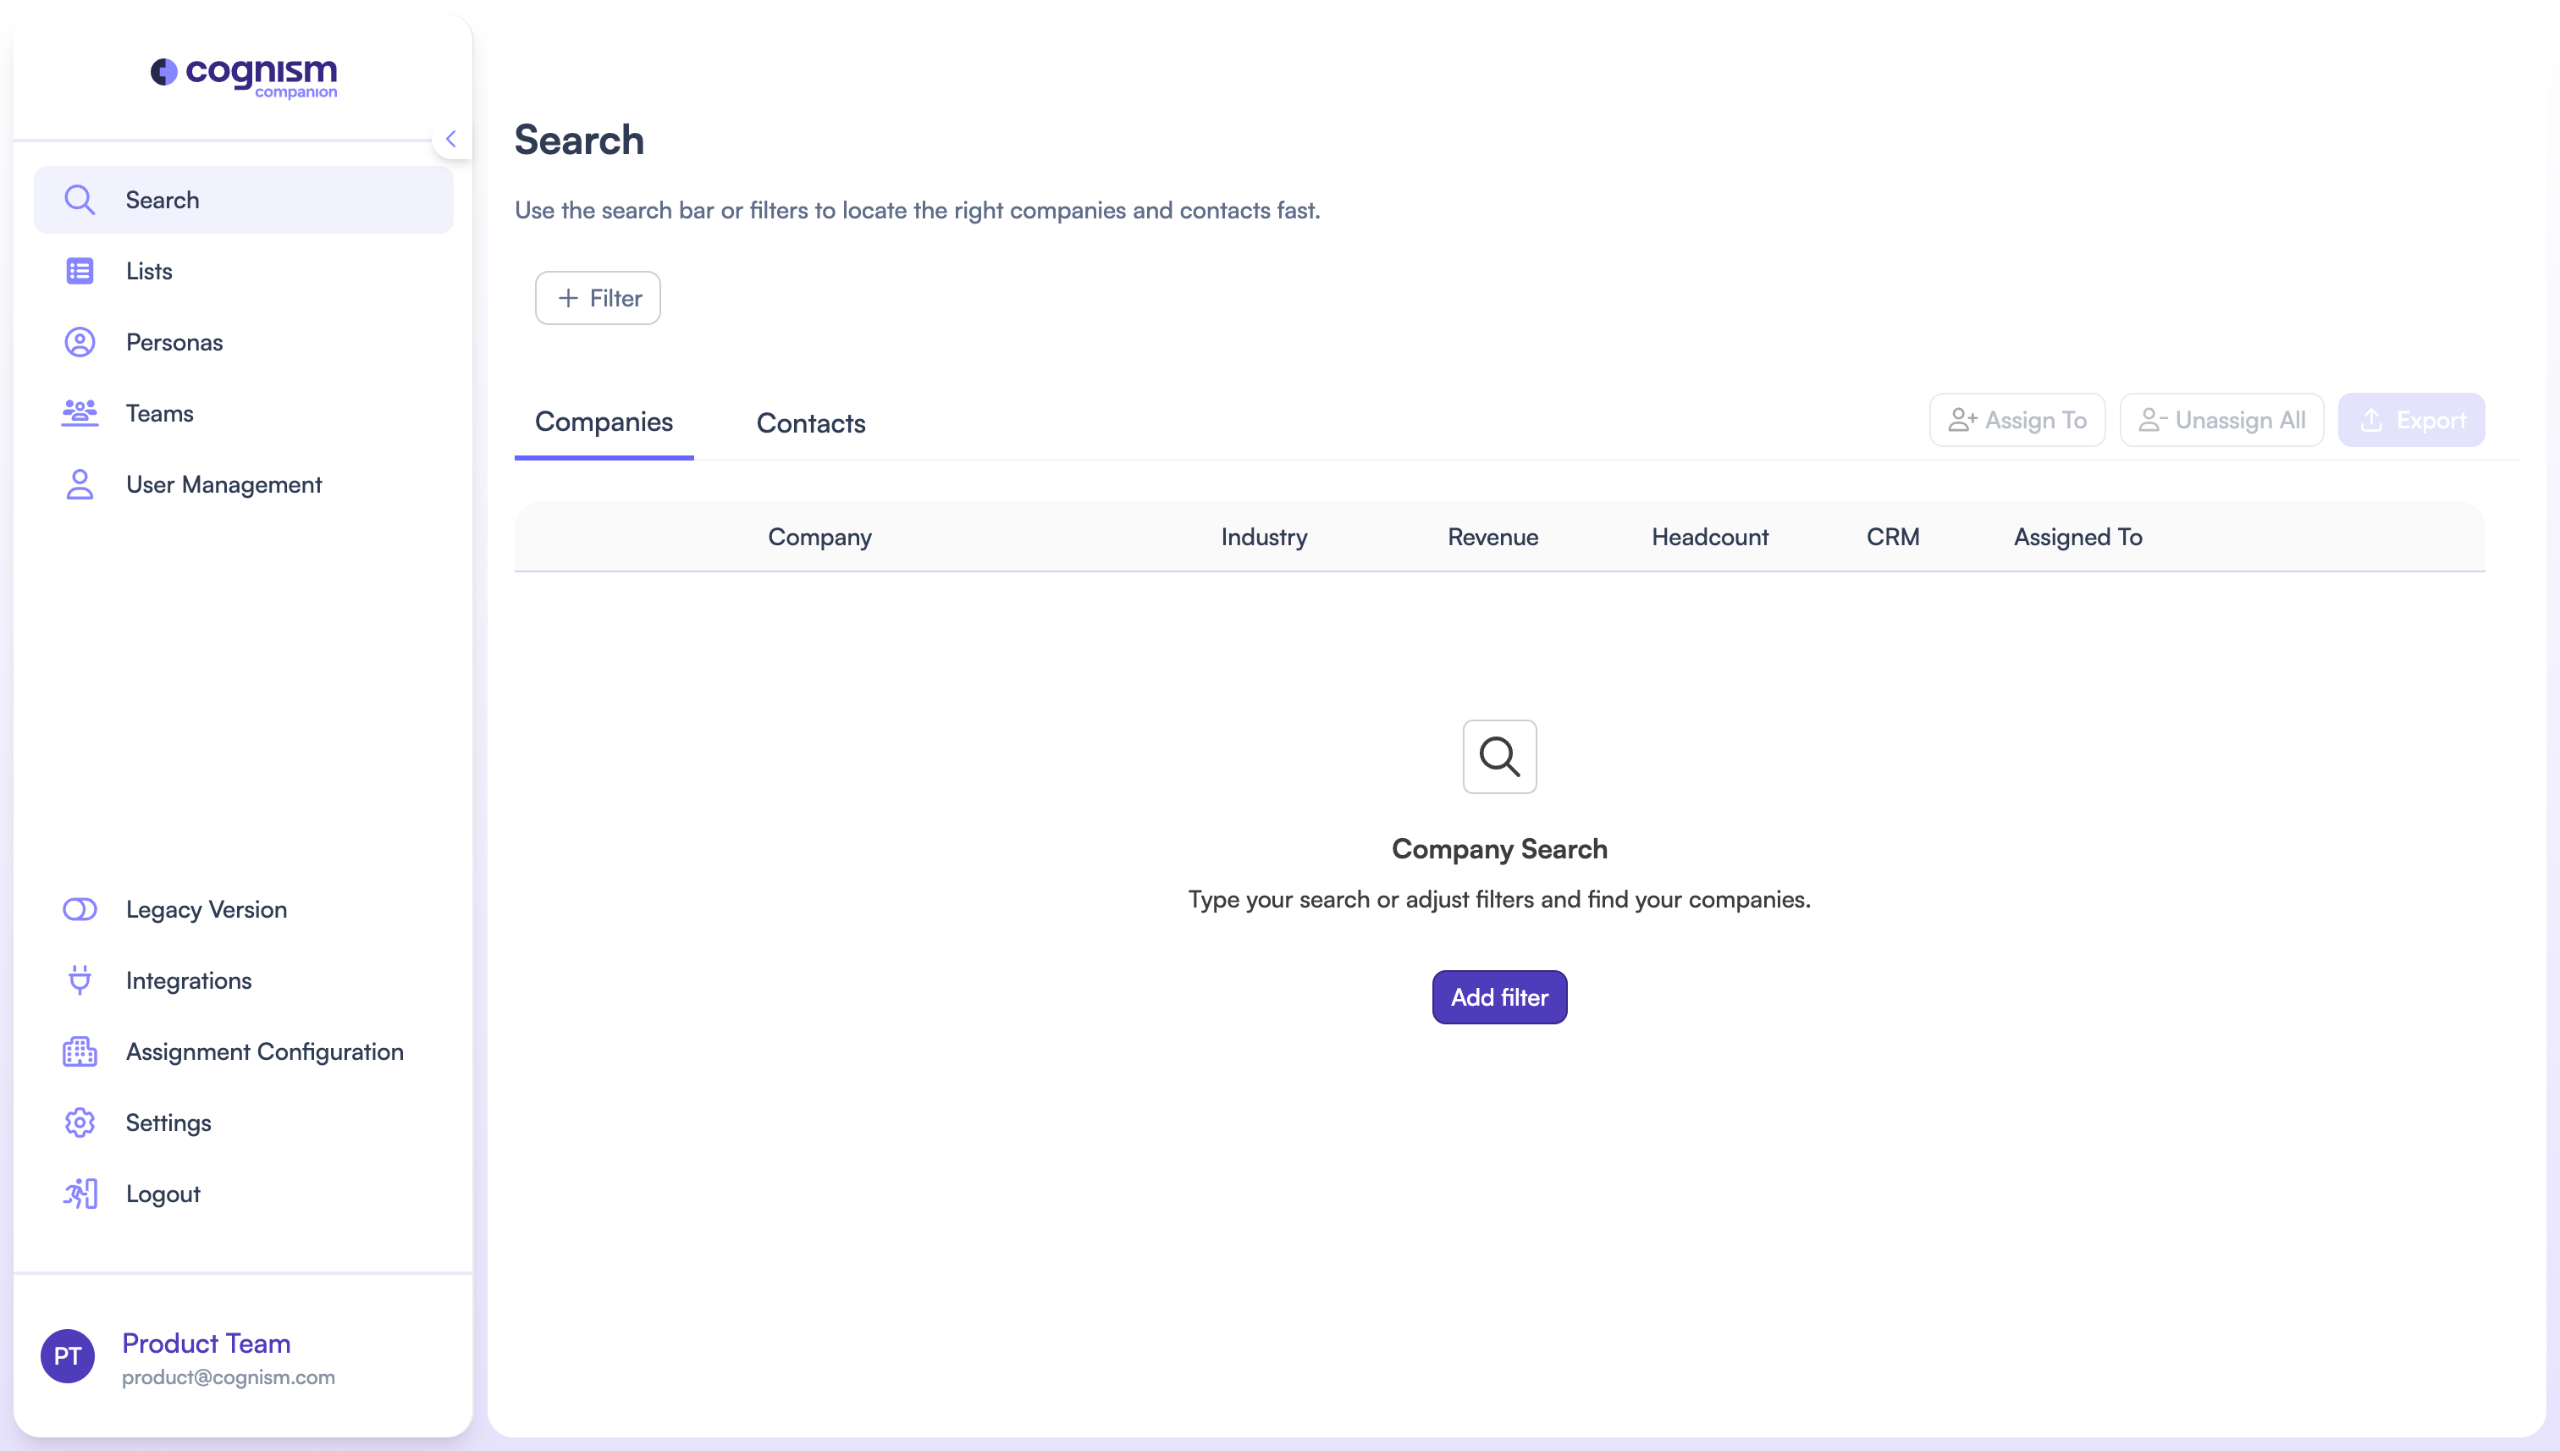Open the Filter dropdown button
Screen dimensions: 2560x1451
[x=598, y=298]
